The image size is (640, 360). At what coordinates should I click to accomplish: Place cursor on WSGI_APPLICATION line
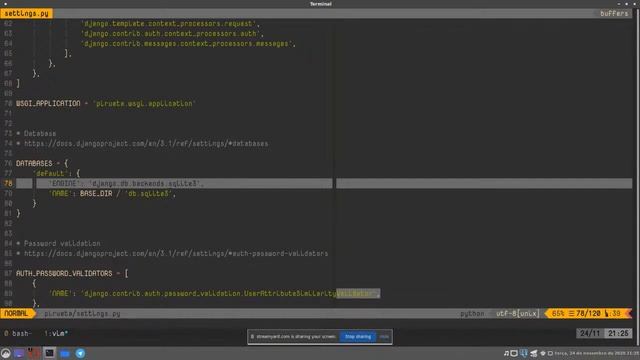point(106,104)
